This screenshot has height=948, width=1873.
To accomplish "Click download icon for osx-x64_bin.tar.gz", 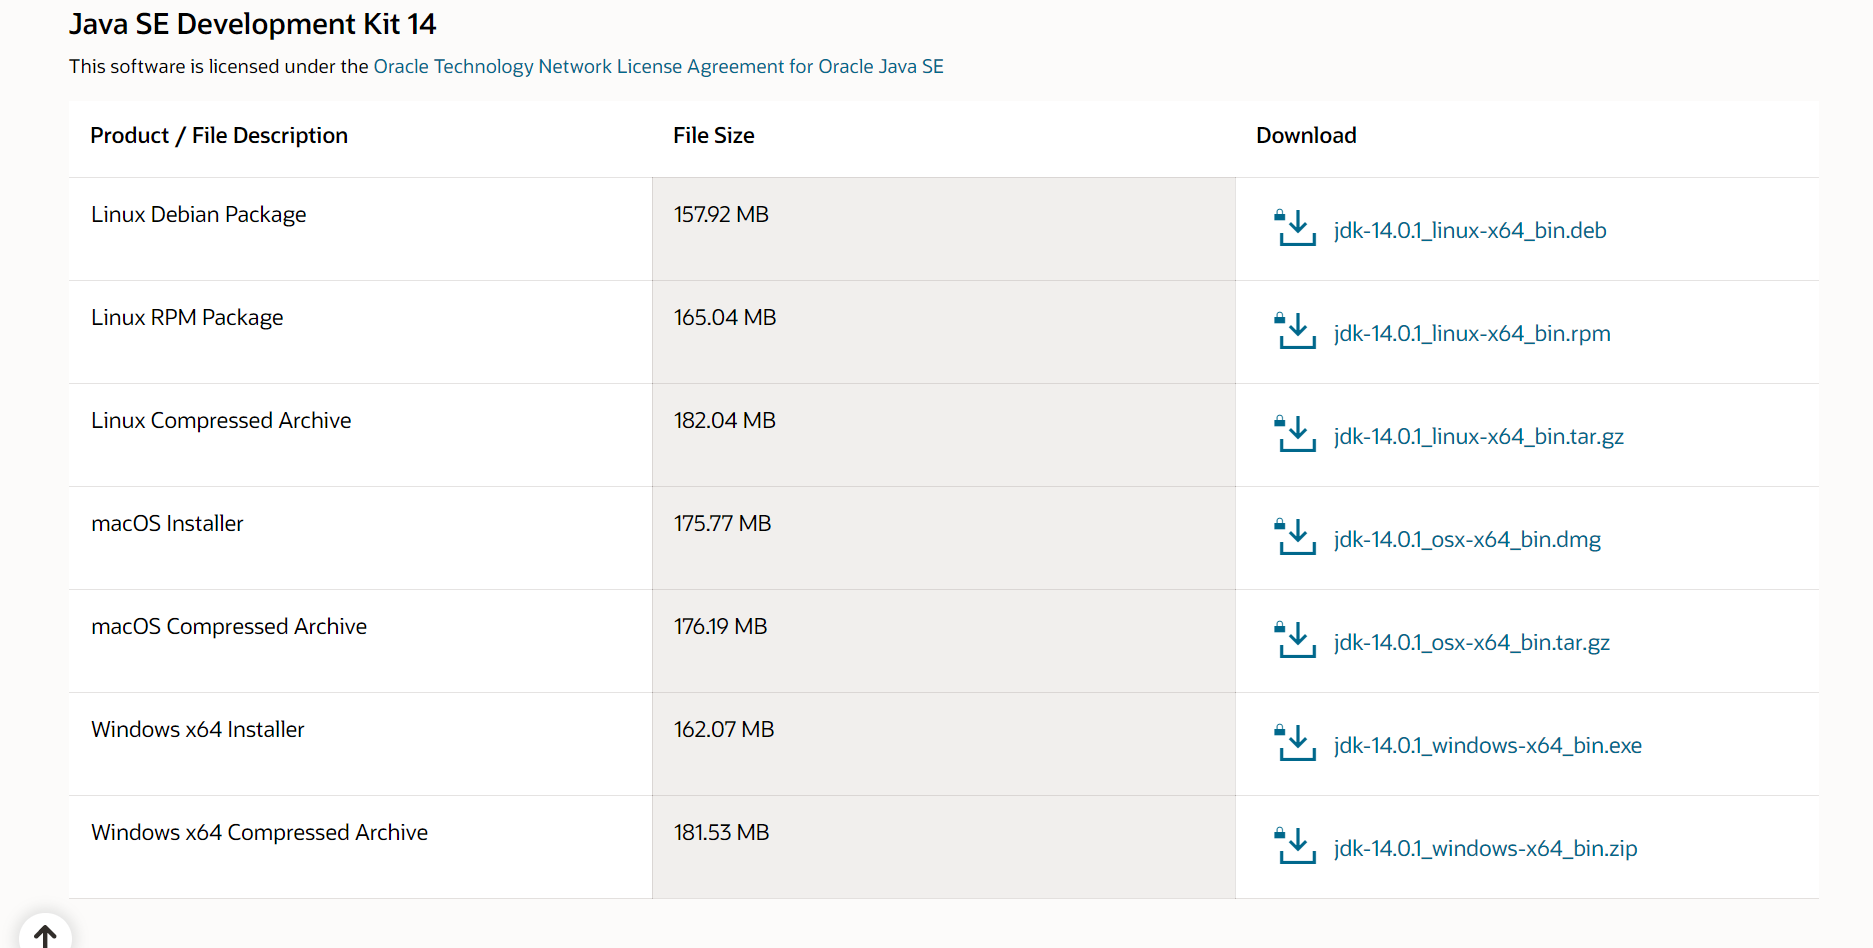I will 1296,640.
